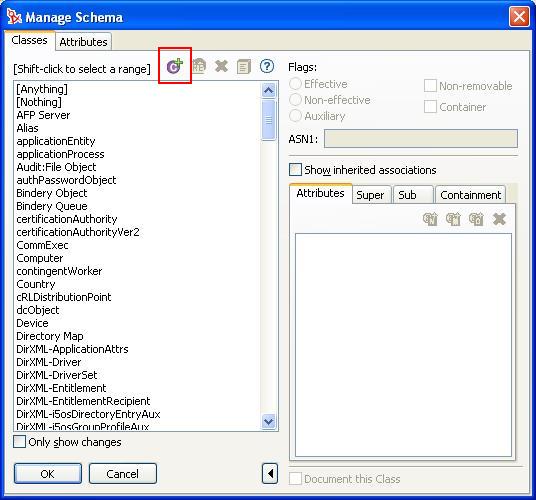The height and width of the screenshot is (500, 536).
Task: Click the document page icon left of Help
Action: coord(244,66)
